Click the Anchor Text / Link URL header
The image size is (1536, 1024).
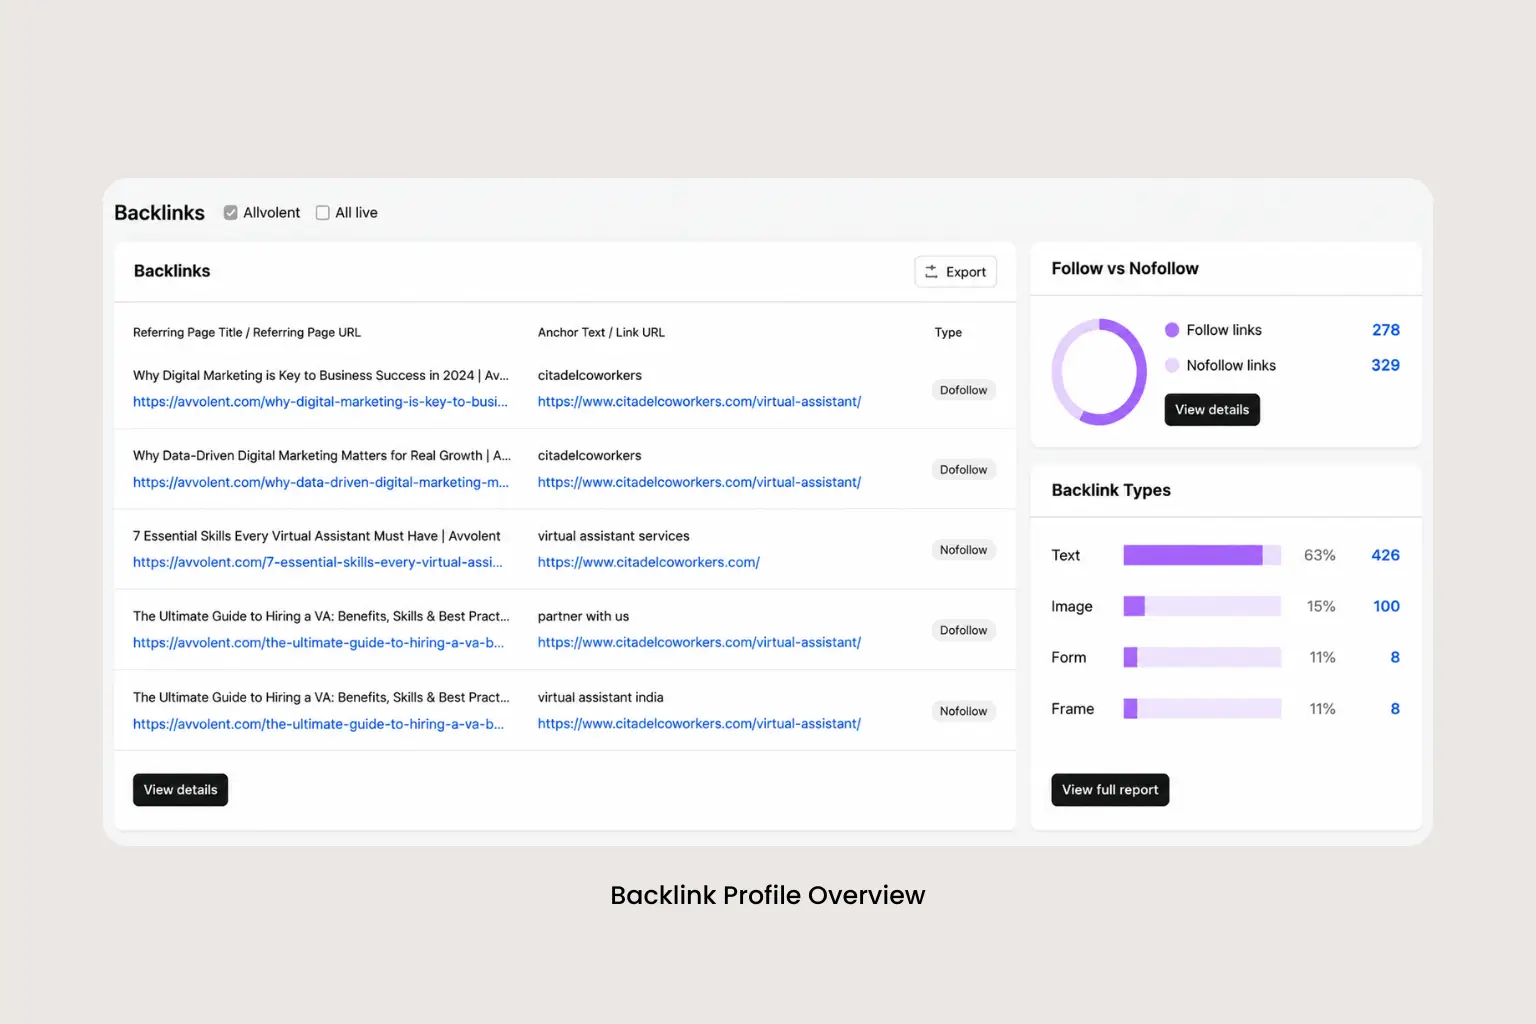click(601, 333)
